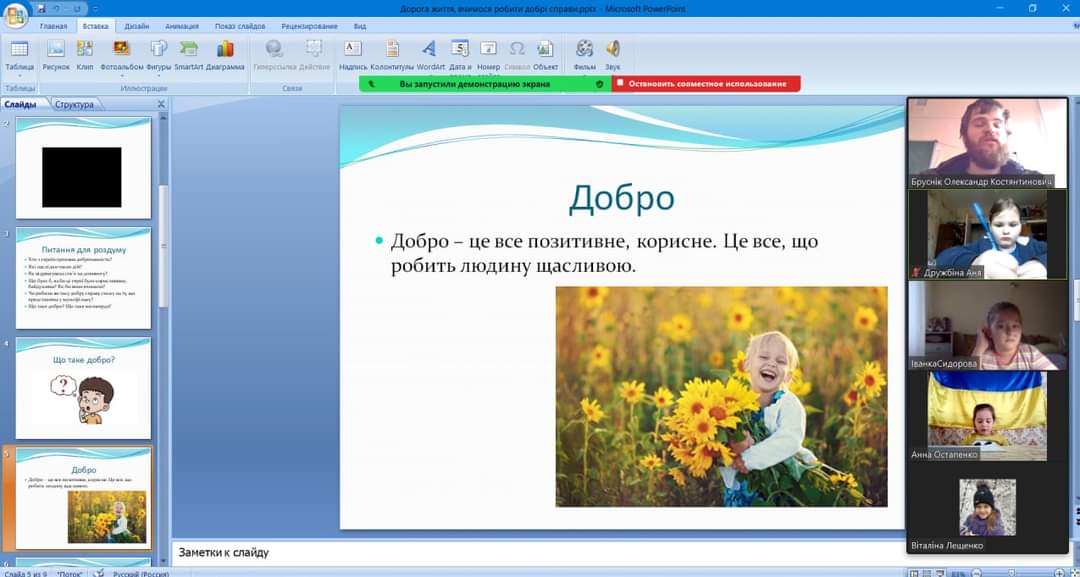Click the Колонтитулы header footer icon
This screenshot has width=1080, height=577.
tap(392, 55)
